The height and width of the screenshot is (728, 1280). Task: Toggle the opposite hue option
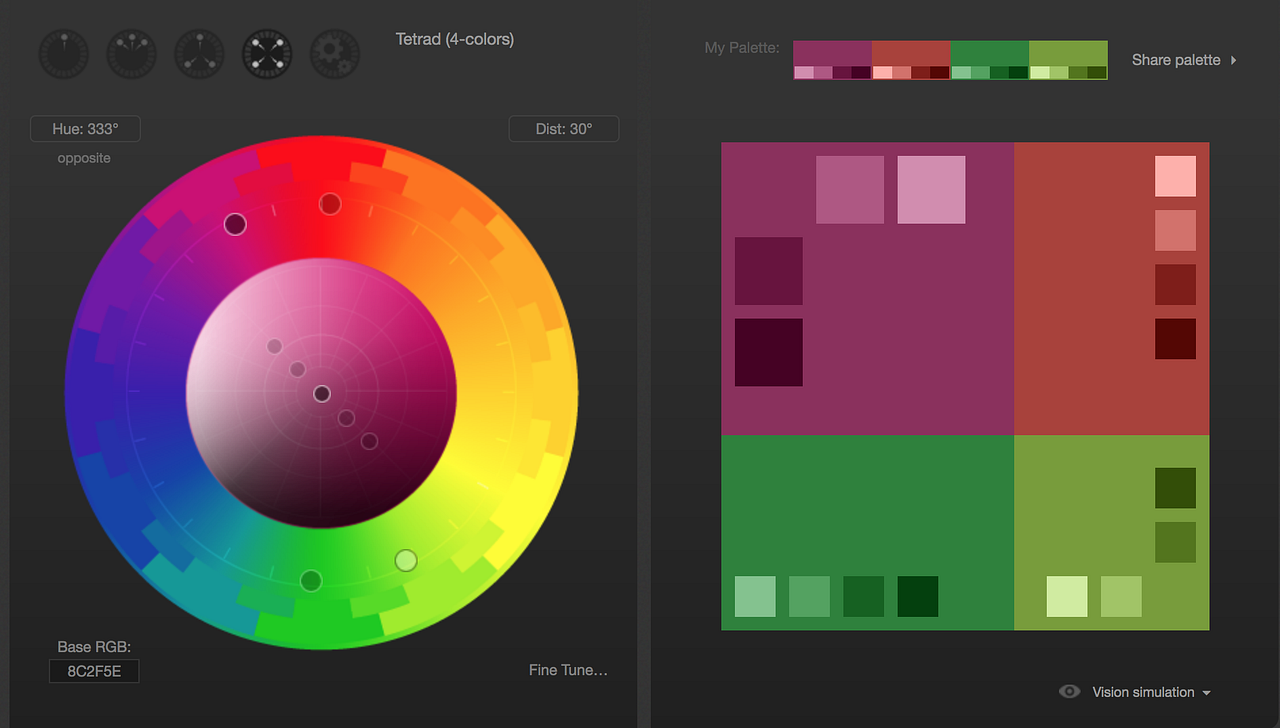point(84,158)
